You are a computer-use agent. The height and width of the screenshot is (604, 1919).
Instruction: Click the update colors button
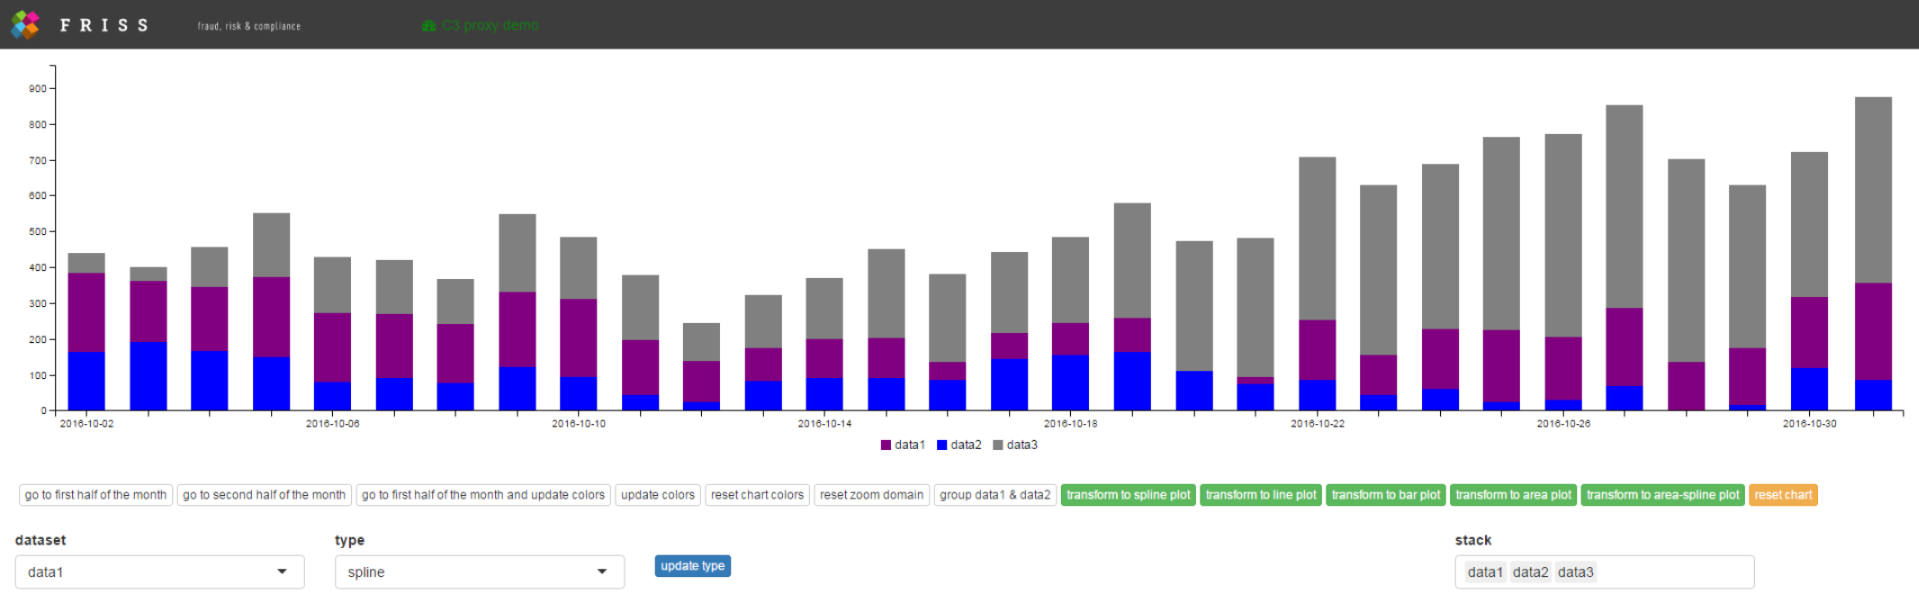click(x=657, y=495)
